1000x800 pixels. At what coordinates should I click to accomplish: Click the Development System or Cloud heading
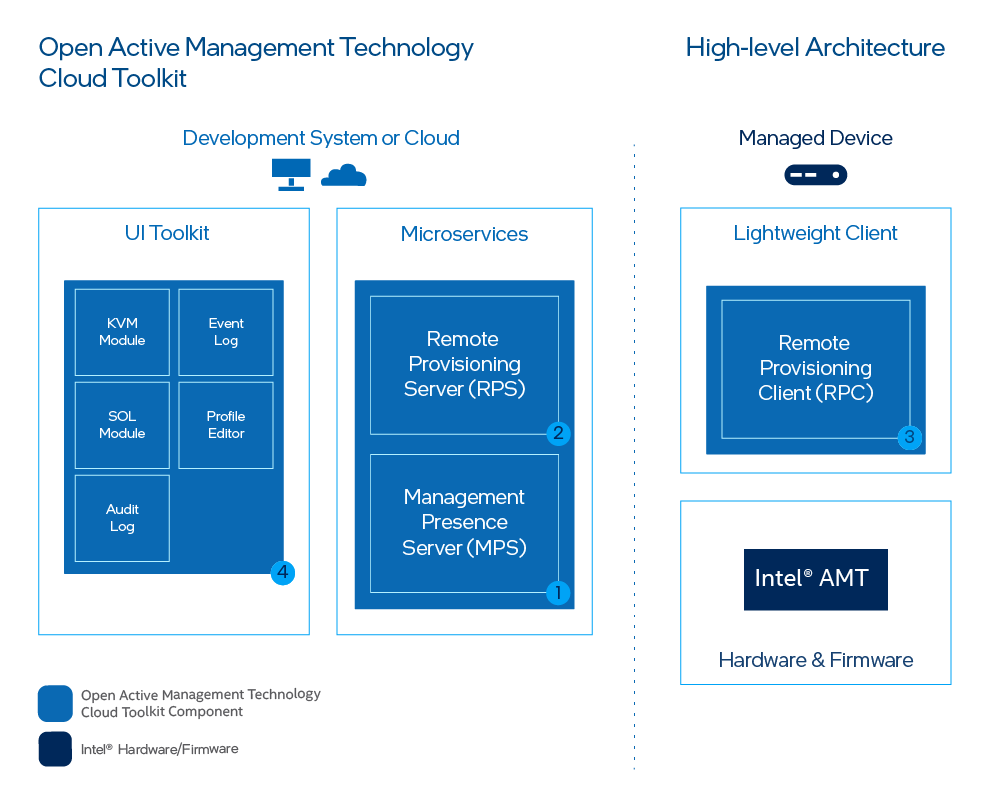[x=321, y=138]
